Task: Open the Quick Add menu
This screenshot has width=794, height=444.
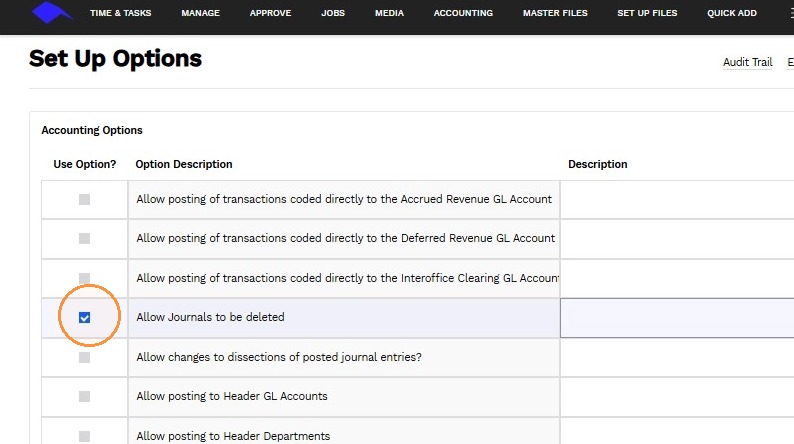Action: (x=732, y=13)
